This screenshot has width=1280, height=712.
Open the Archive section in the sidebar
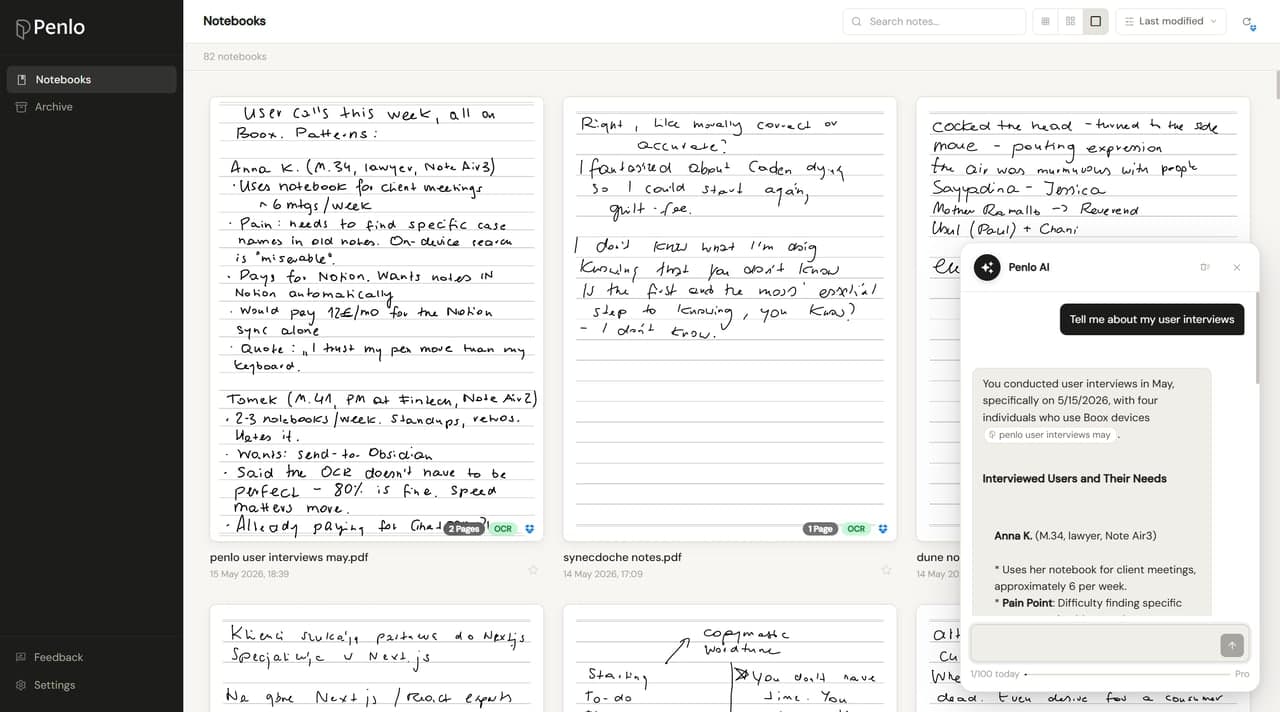pyautogui.click(x=91, y=107)
